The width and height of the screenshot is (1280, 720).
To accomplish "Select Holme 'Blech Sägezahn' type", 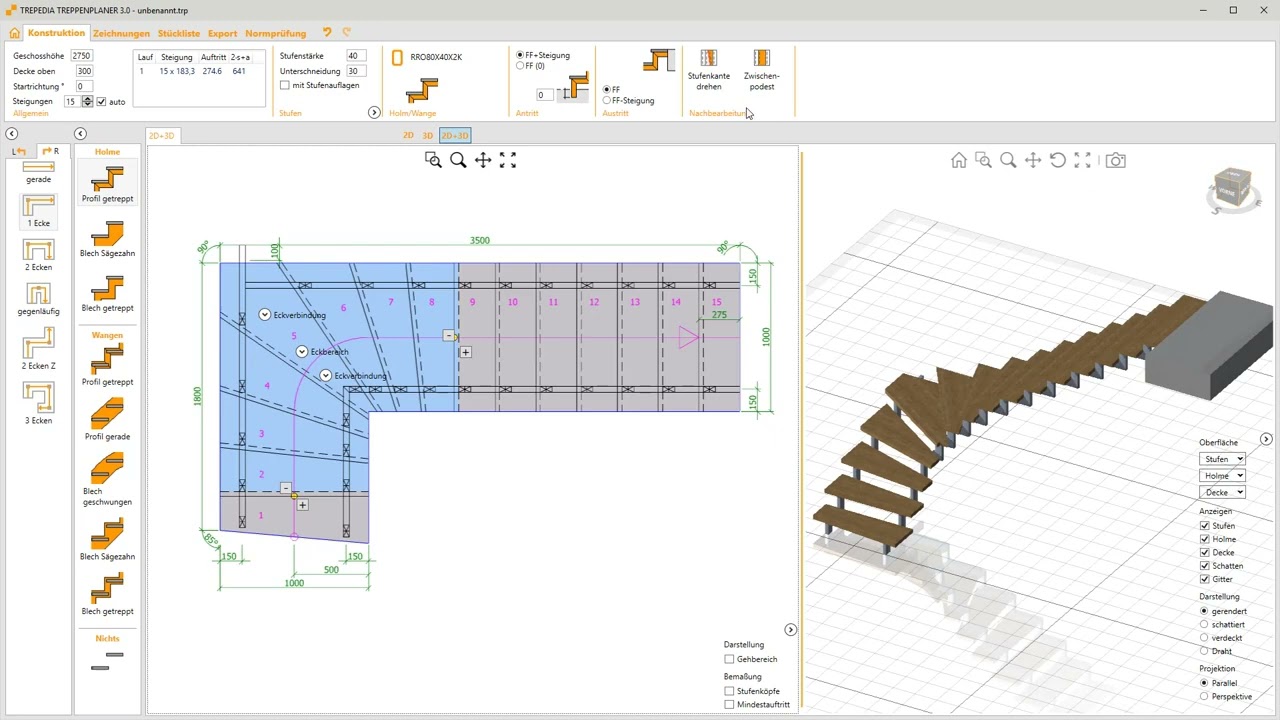I will 107,240.
